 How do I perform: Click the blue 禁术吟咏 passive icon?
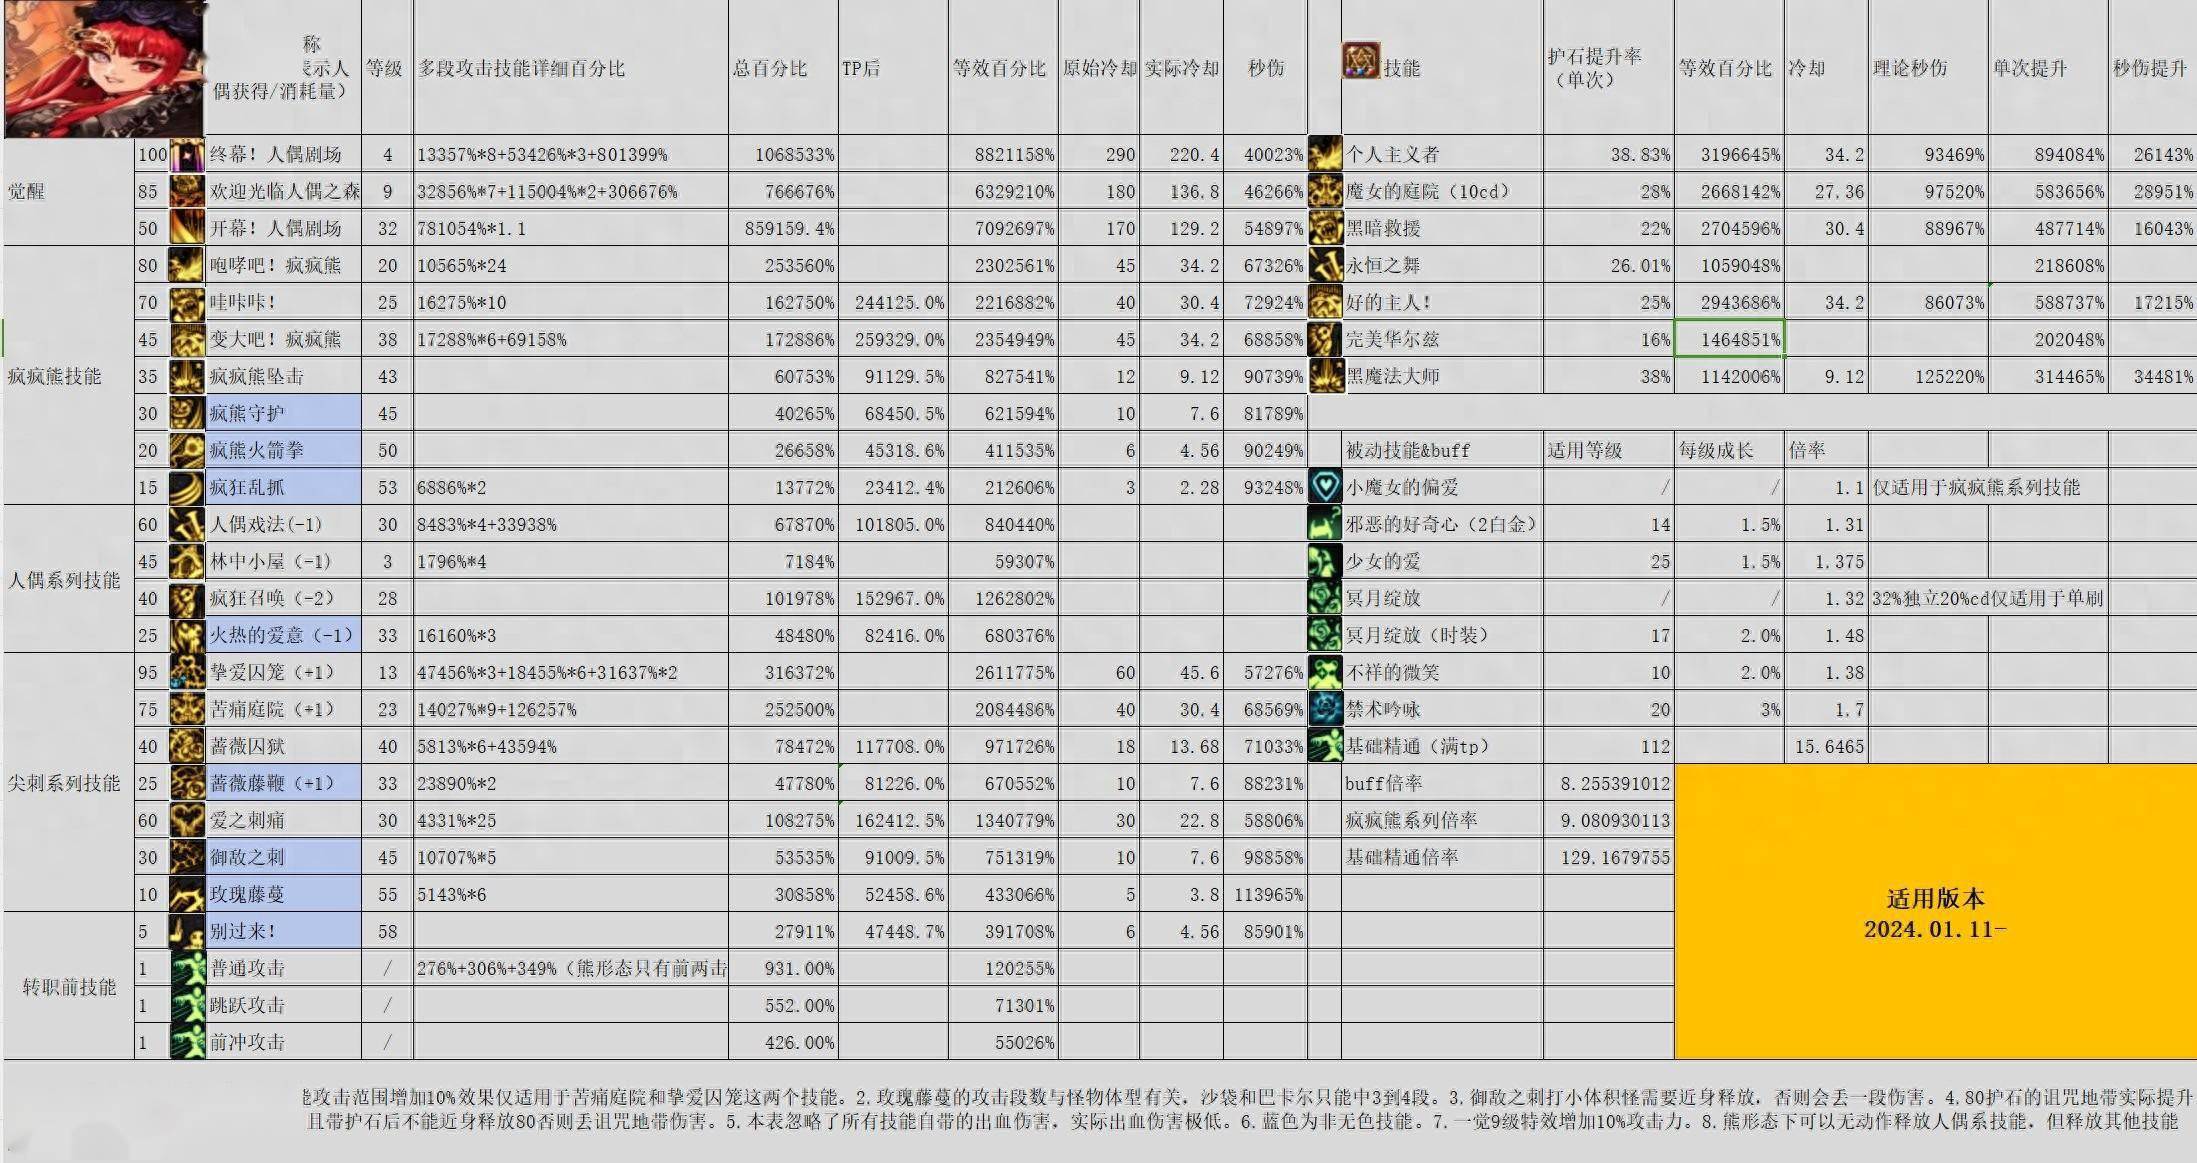[x=1325, y=709]
